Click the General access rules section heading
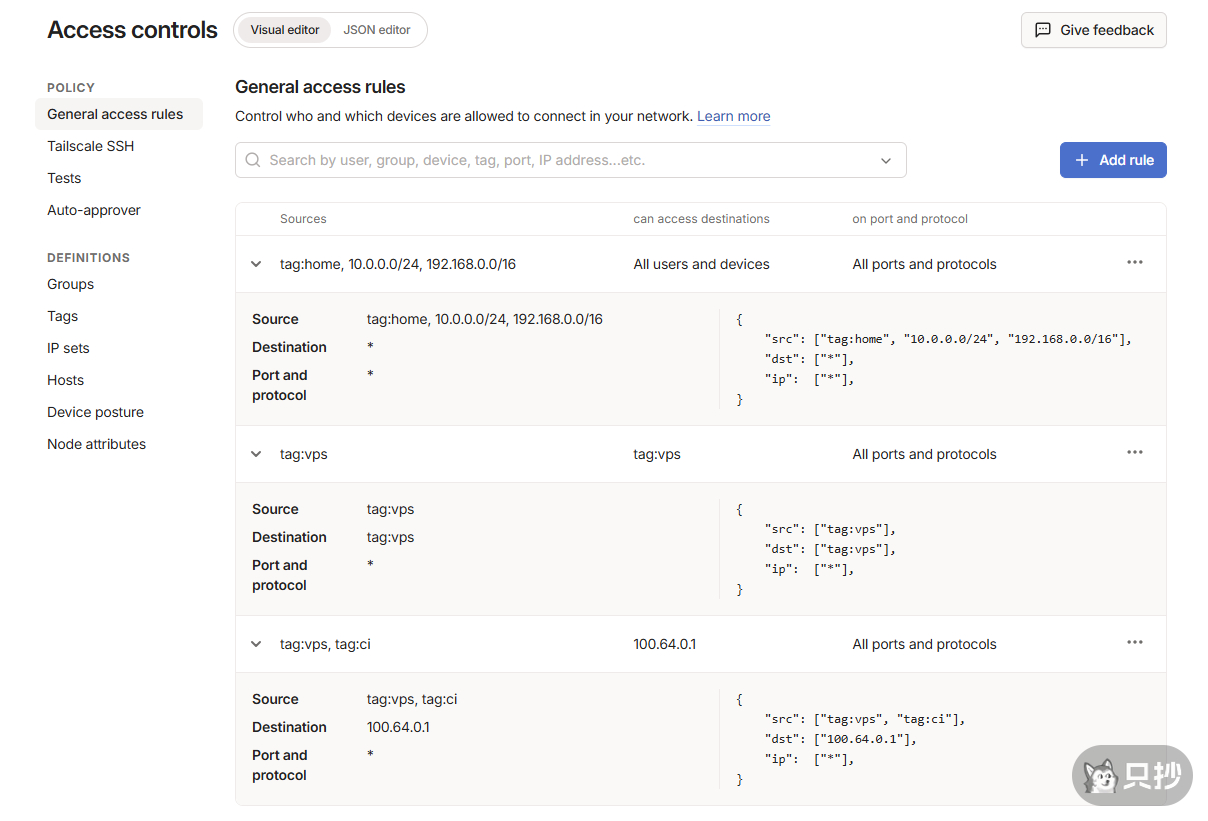This screenshot has height=821, width=1208. [x=320, y=87]
